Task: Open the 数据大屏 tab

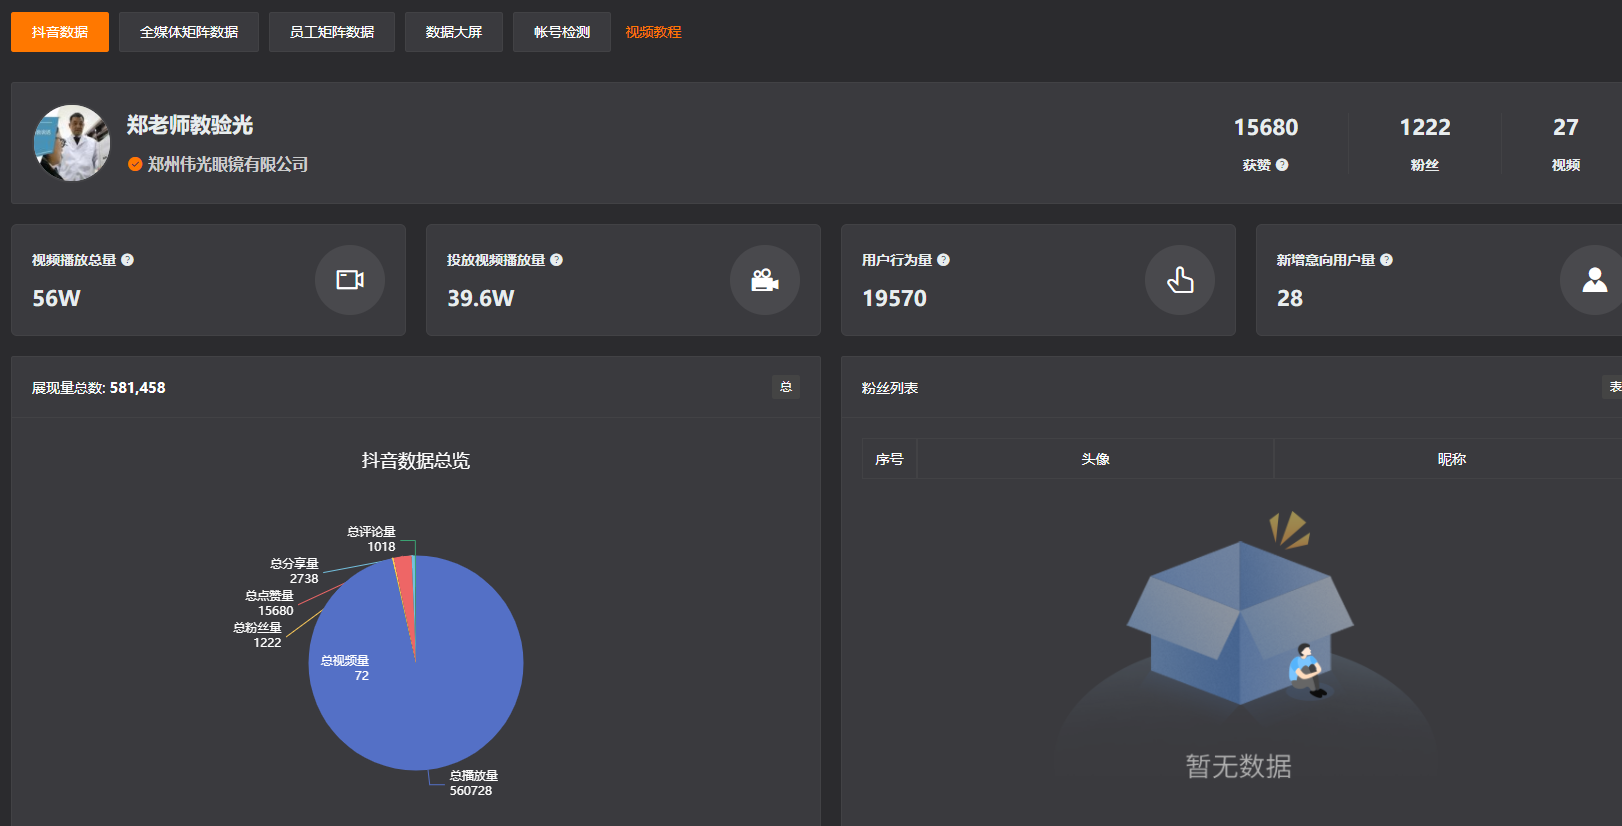Action: [454, 32]
